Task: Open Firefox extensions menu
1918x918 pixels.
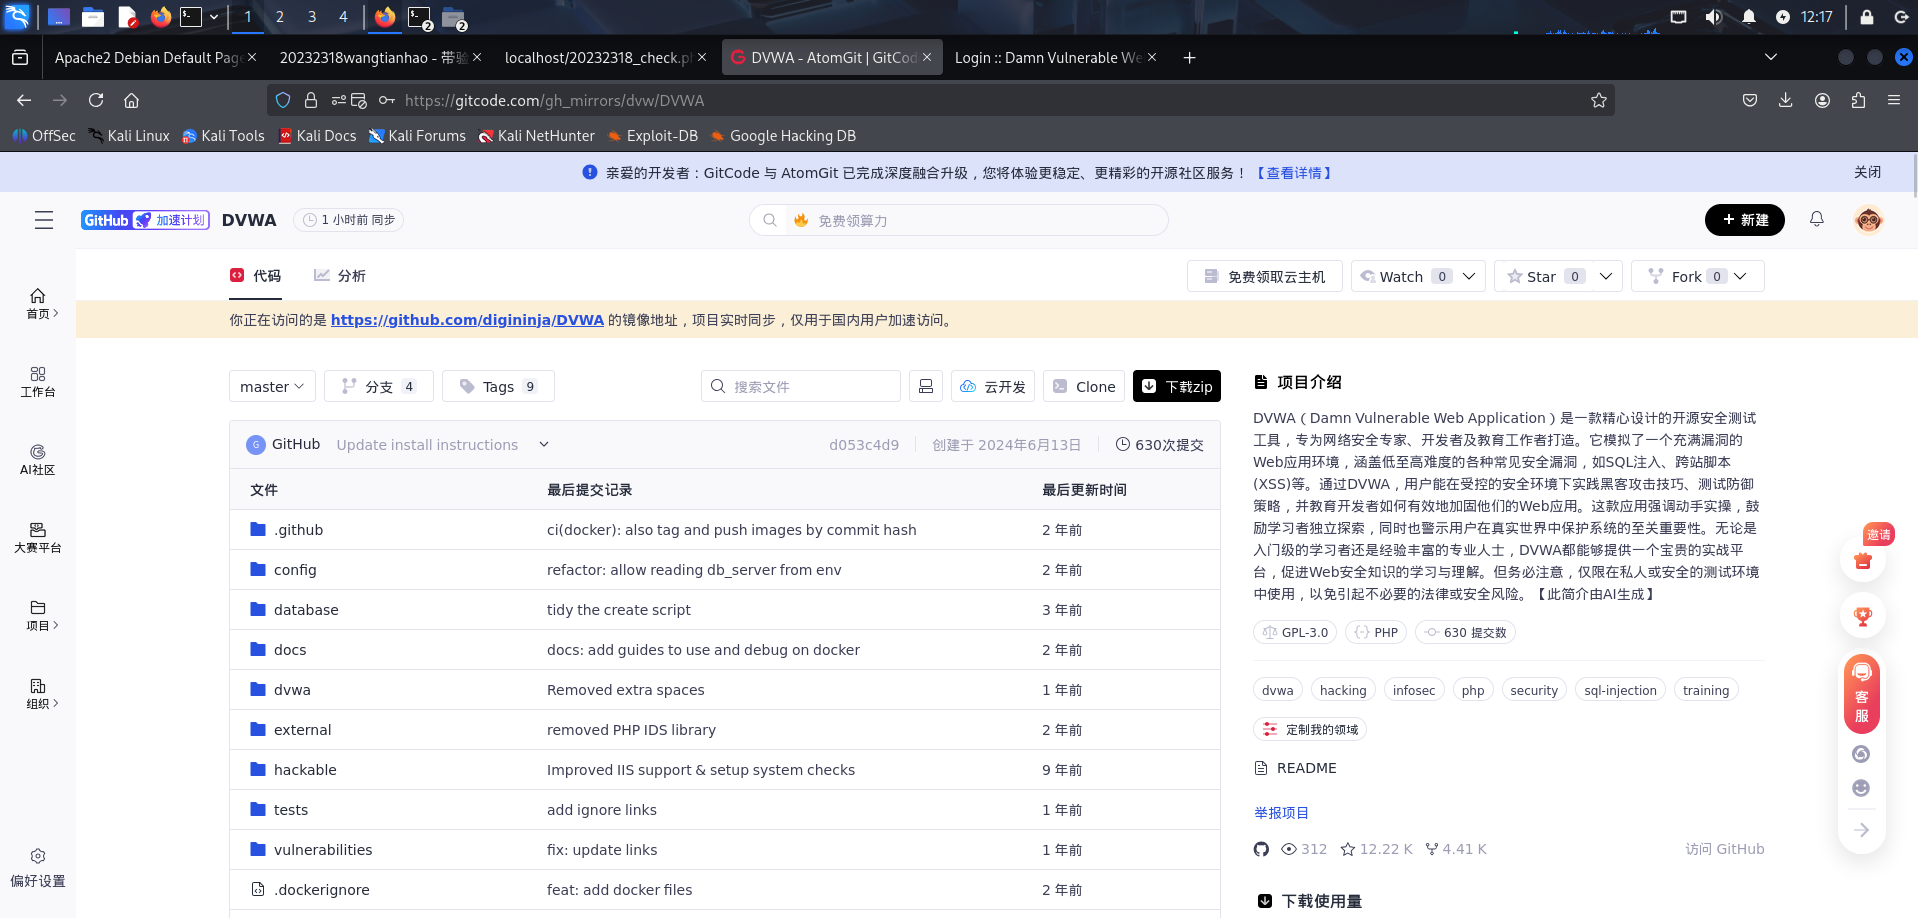Action: [1858, 100]
